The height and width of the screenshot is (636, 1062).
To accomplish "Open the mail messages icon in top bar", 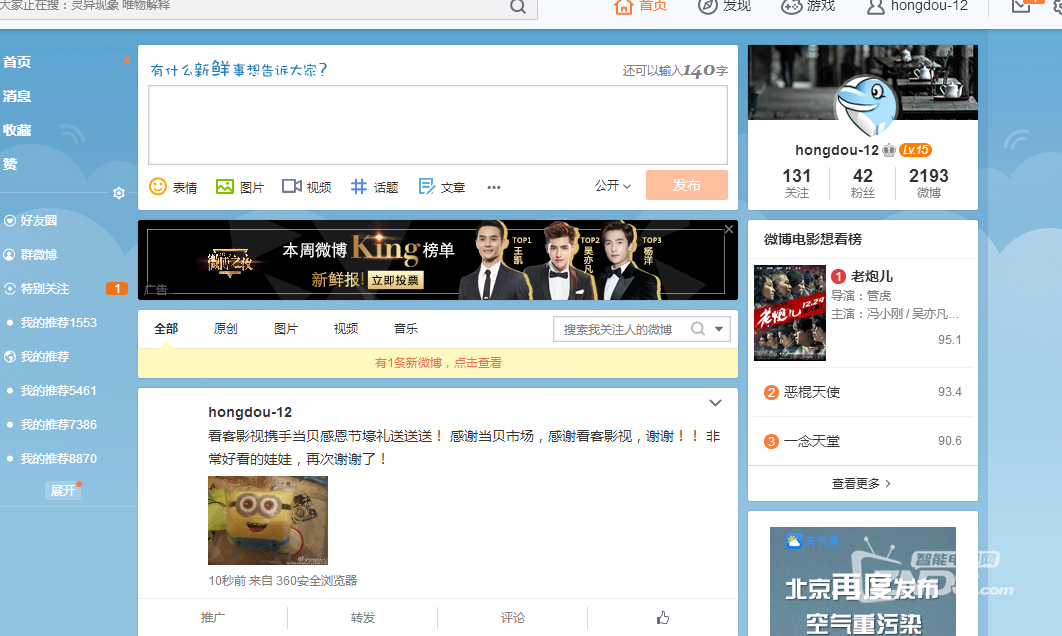I will click(x=1021, y=6).
